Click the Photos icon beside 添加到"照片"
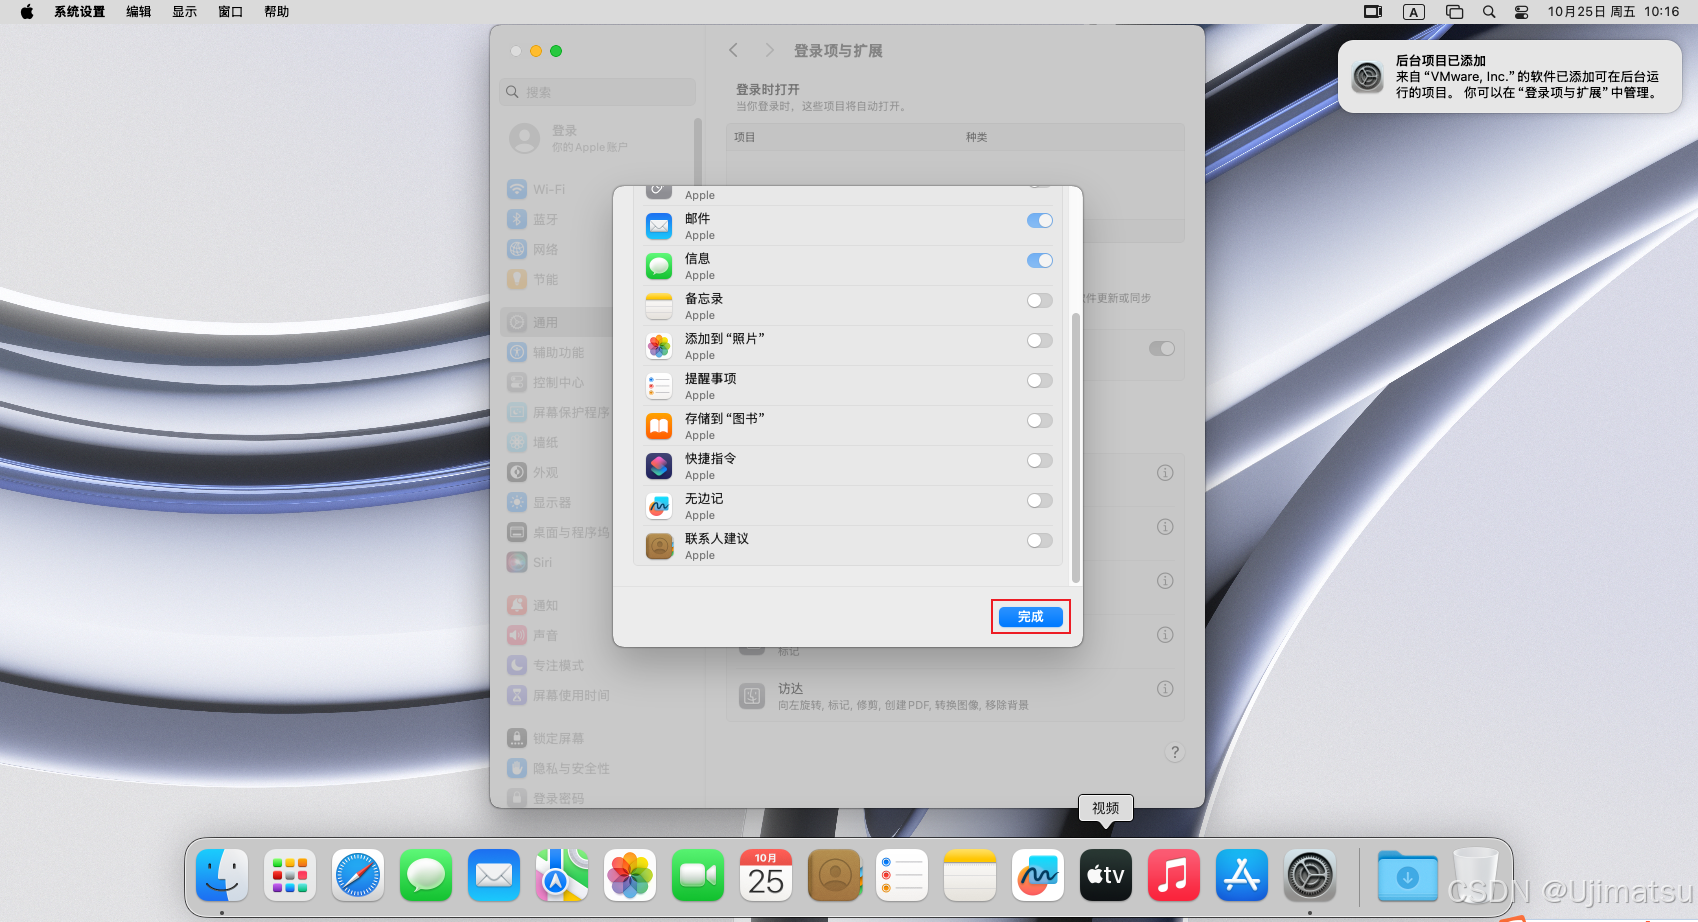This screenshot has height=922, width=1698. point(659,346)
